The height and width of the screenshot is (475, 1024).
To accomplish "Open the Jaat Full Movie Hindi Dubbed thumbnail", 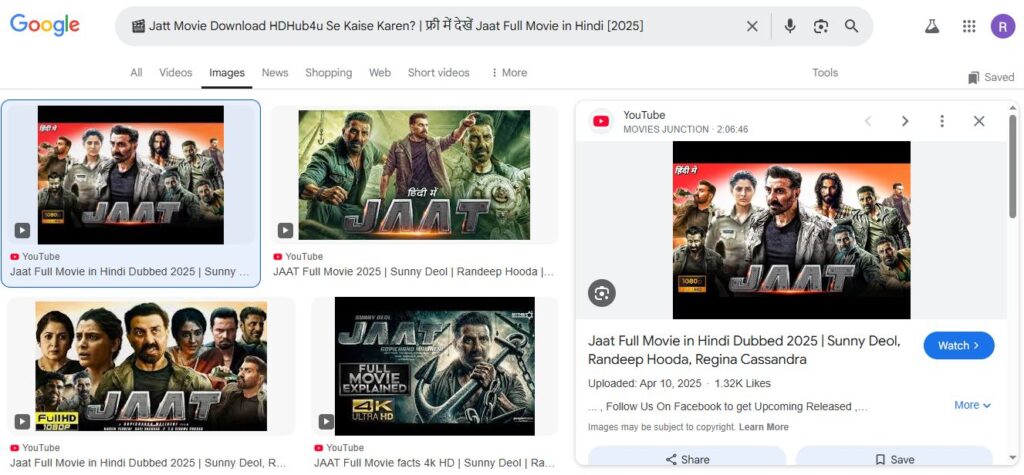I will [x=131, y=175].
